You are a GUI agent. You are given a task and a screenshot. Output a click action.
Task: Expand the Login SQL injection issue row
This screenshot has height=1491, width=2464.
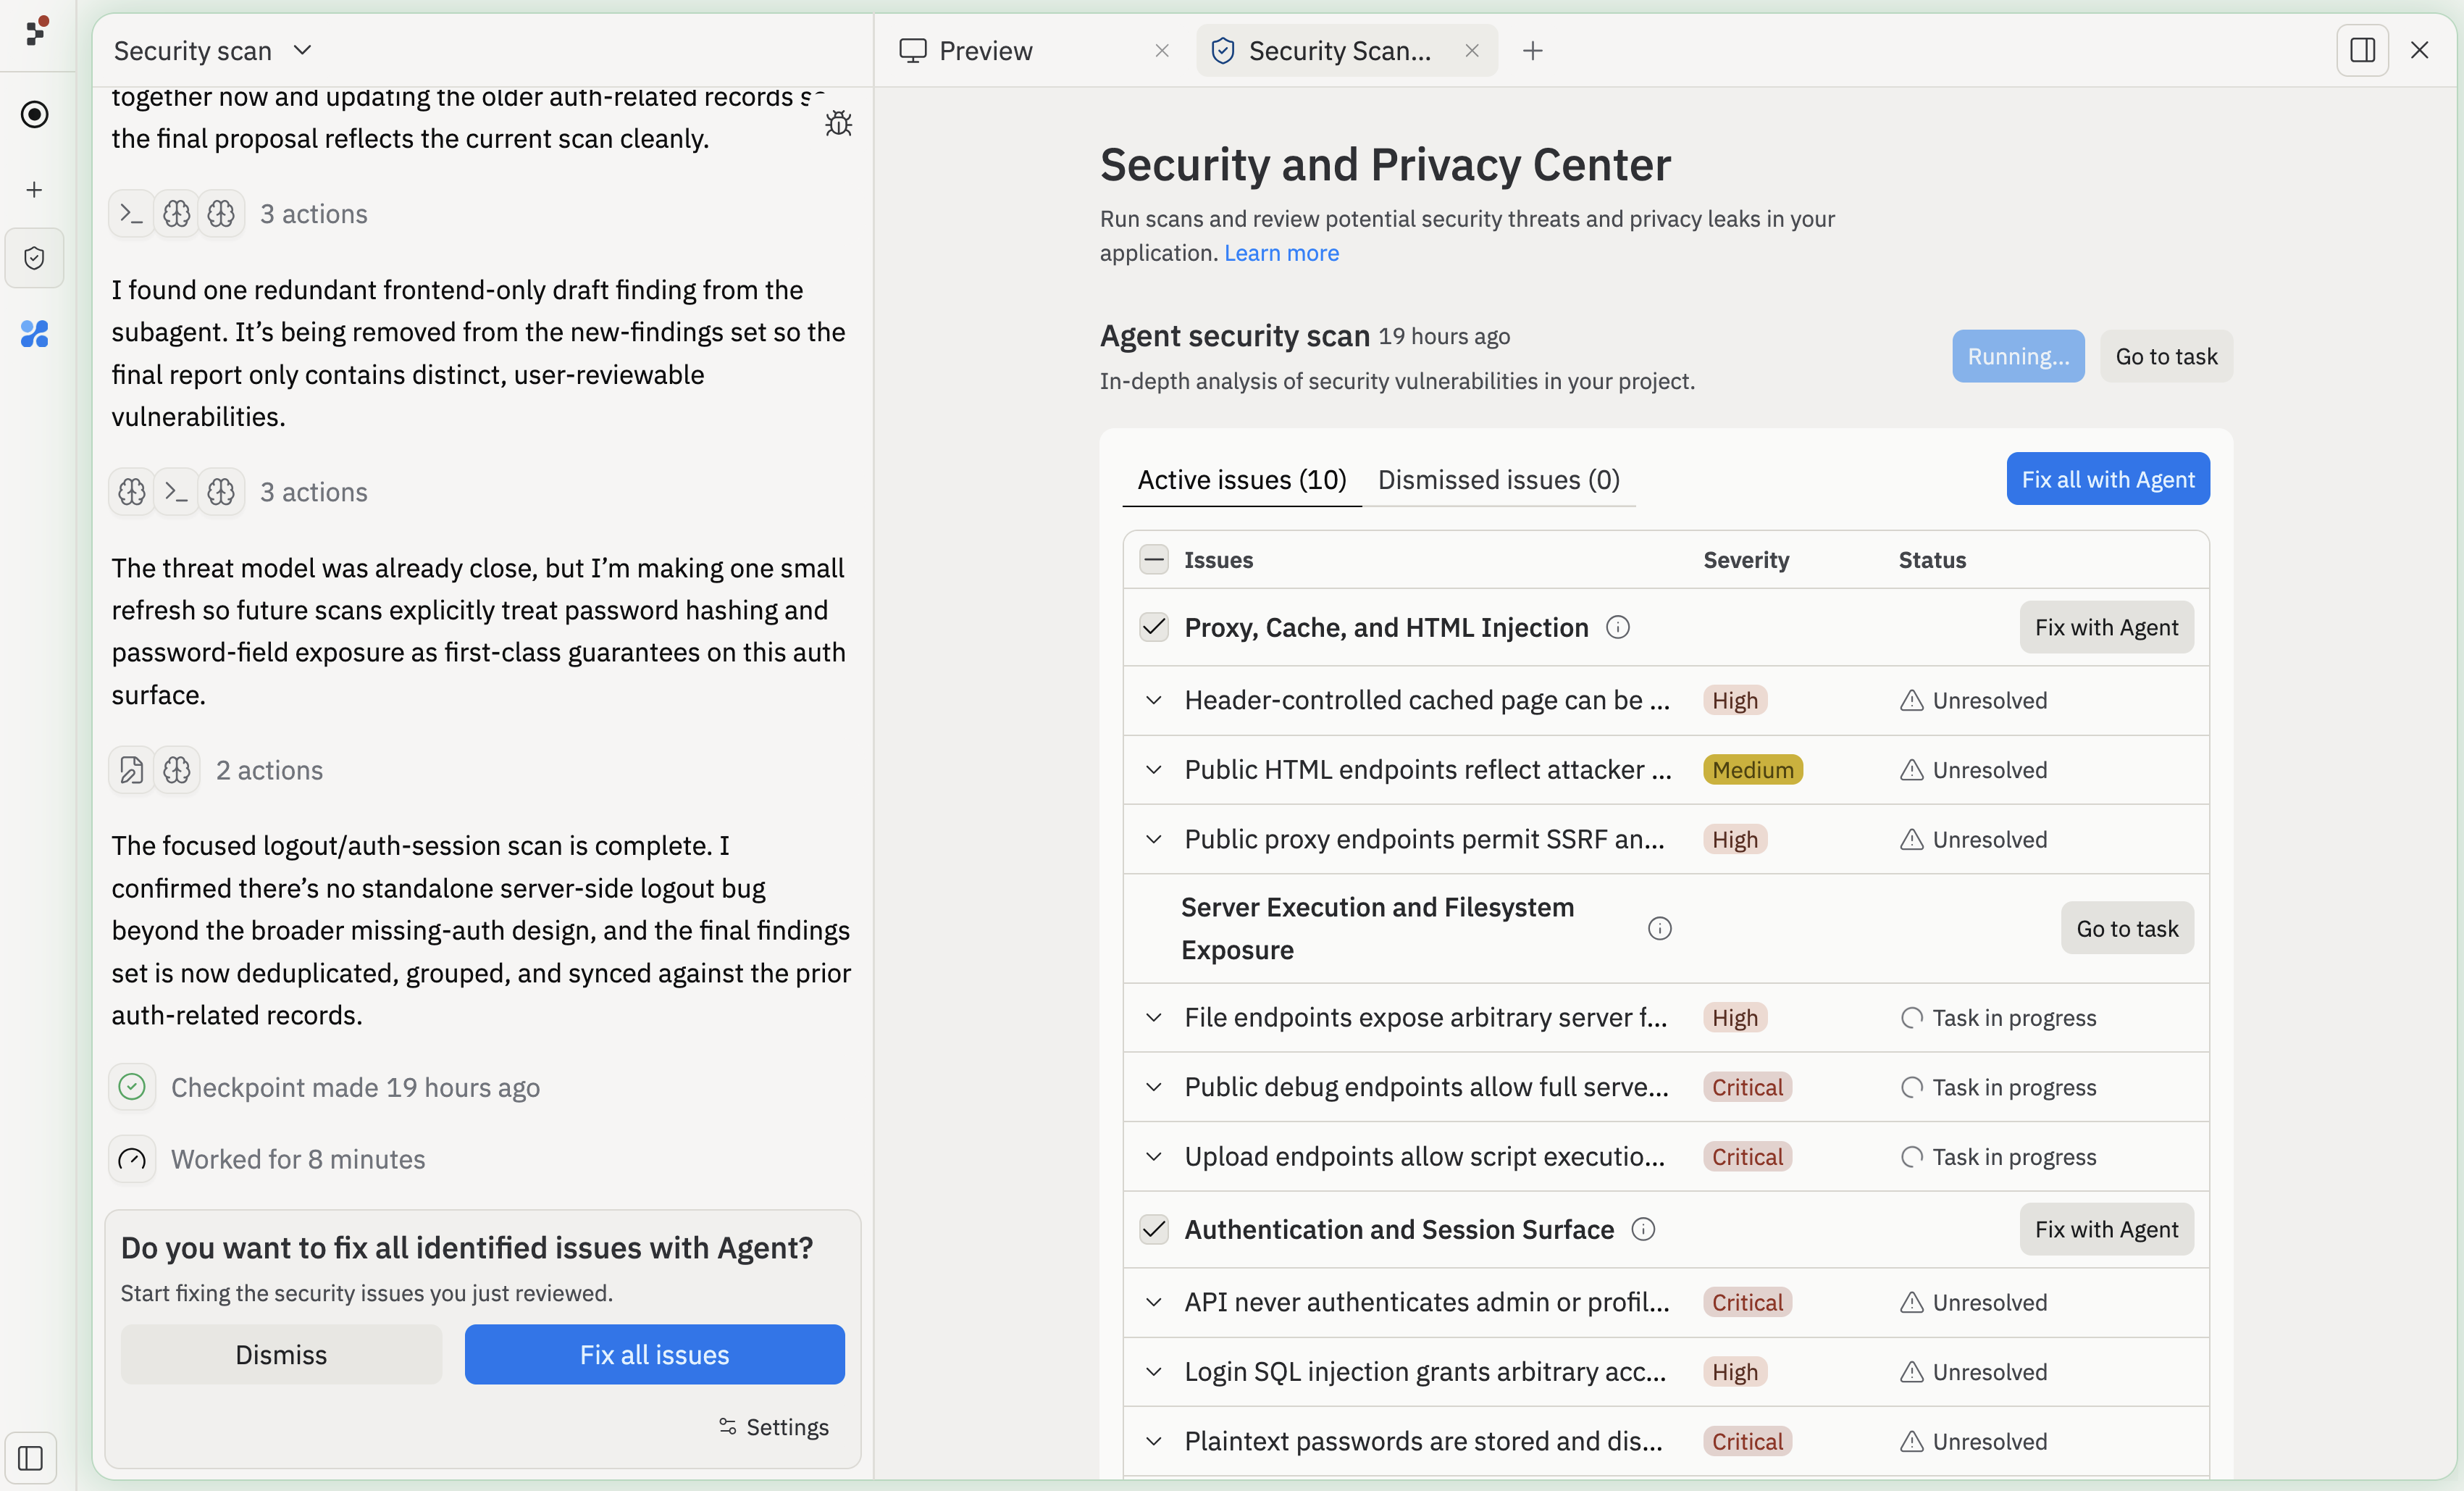click(x=1154, y=1372)
